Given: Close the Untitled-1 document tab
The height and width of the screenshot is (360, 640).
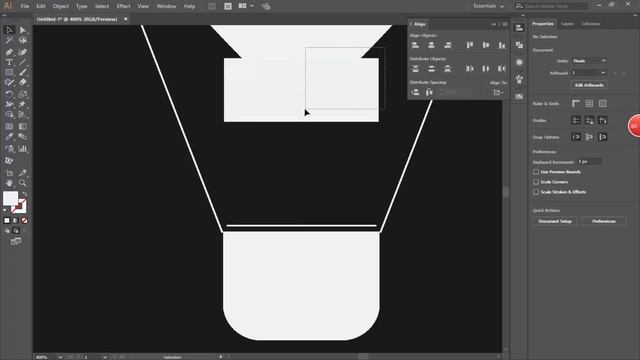Looking at the screenshot, I should tap(126, 19).
